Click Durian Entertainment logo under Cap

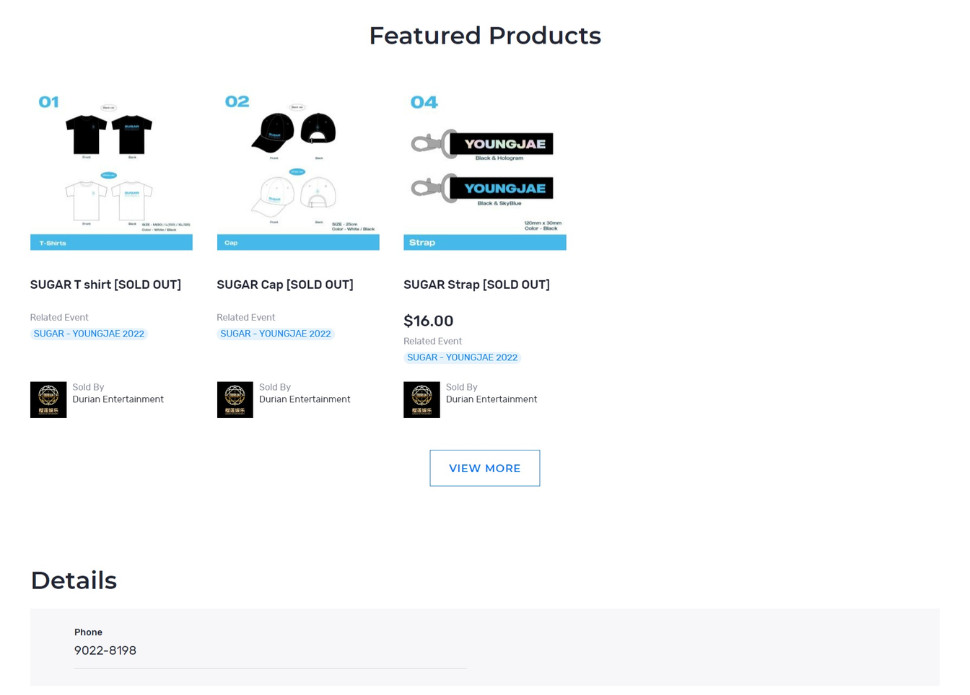point(235,400)
